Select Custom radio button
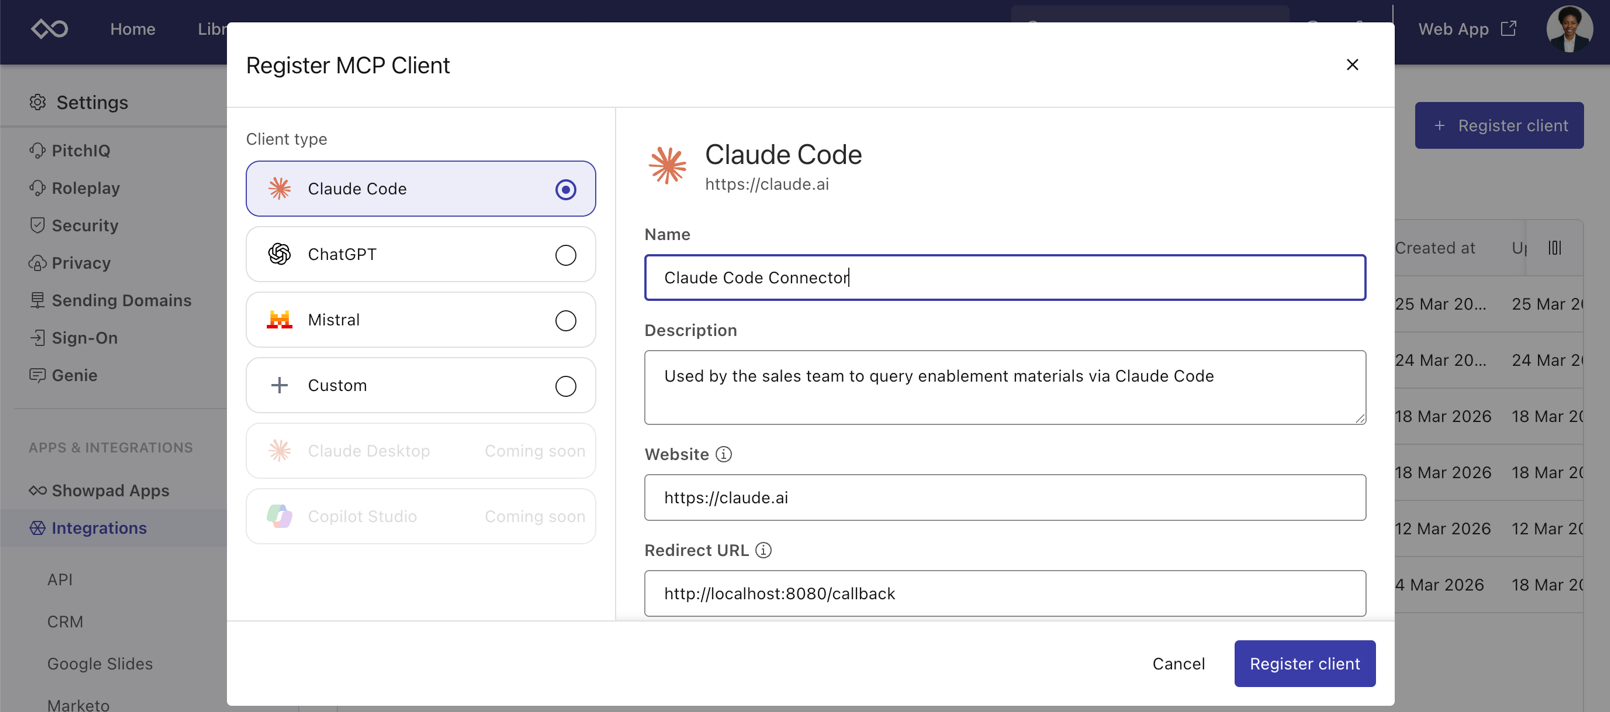 tap(566, 386)
